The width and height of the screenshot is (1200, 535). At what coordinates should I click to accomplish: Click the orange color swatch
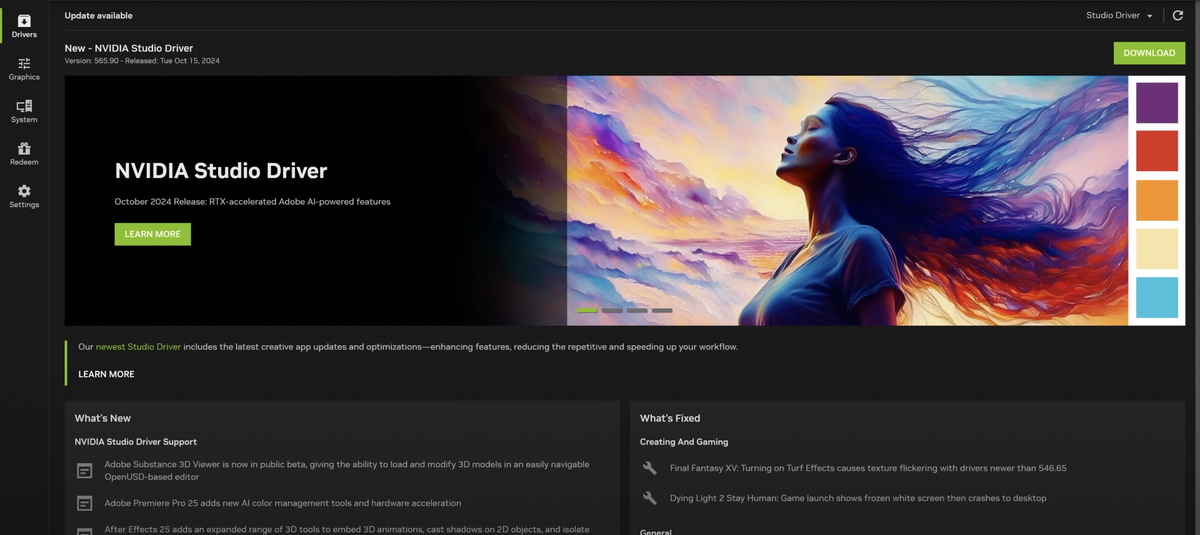(1157, 200)
